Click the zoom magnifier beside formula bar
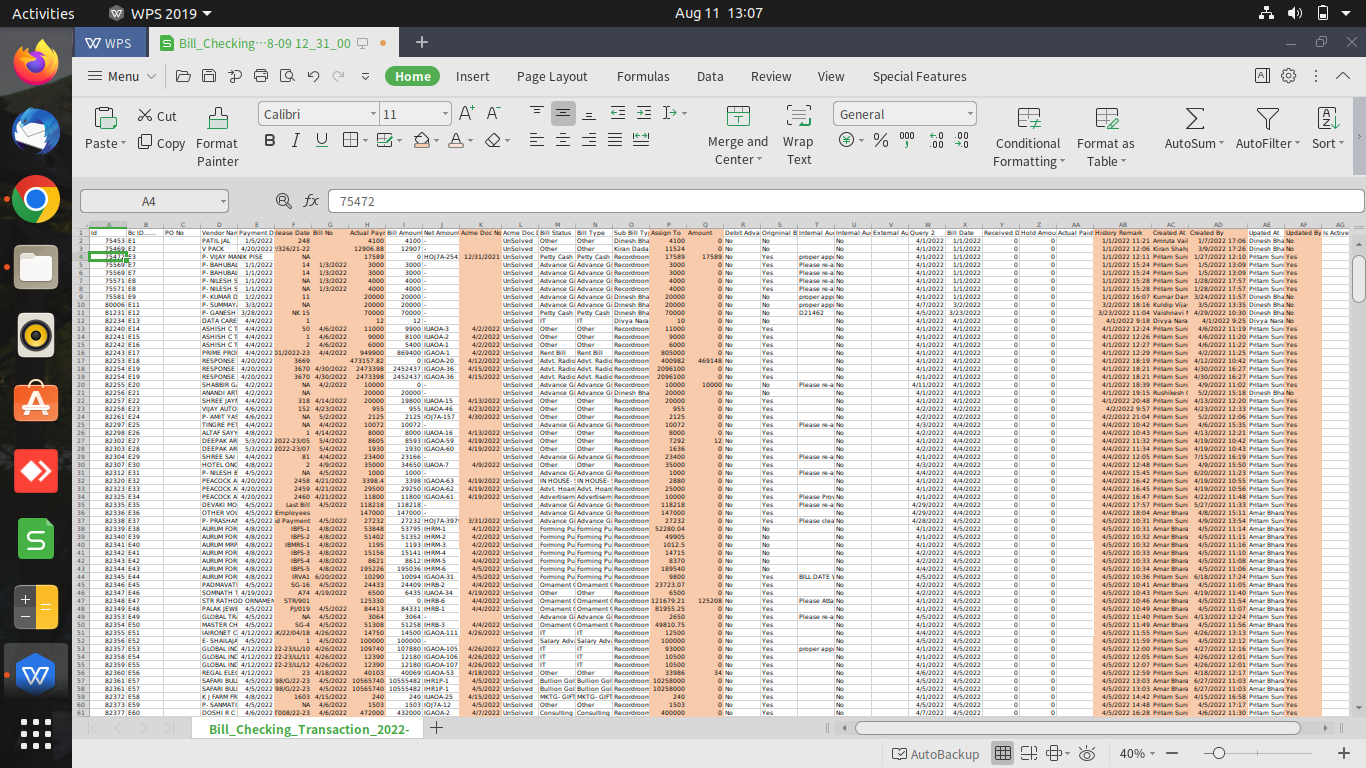This screenshot has height=768, width=1366. [x=284, y=201]
